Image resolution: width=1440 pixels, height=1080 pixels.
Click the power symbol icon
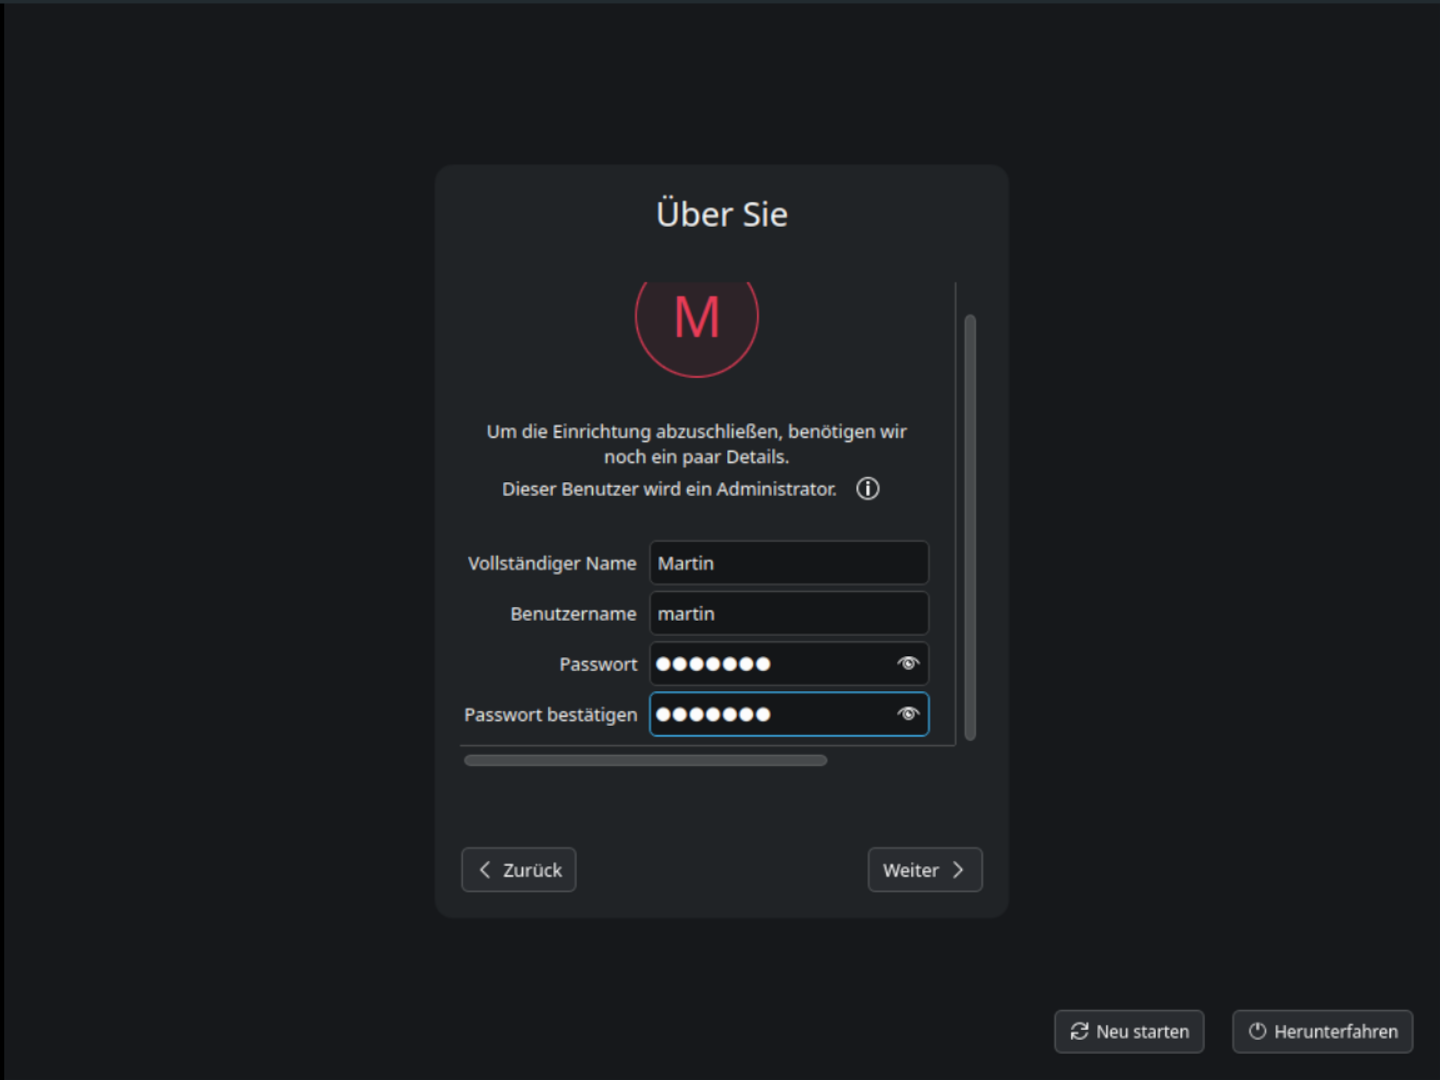point(1257,1031)
